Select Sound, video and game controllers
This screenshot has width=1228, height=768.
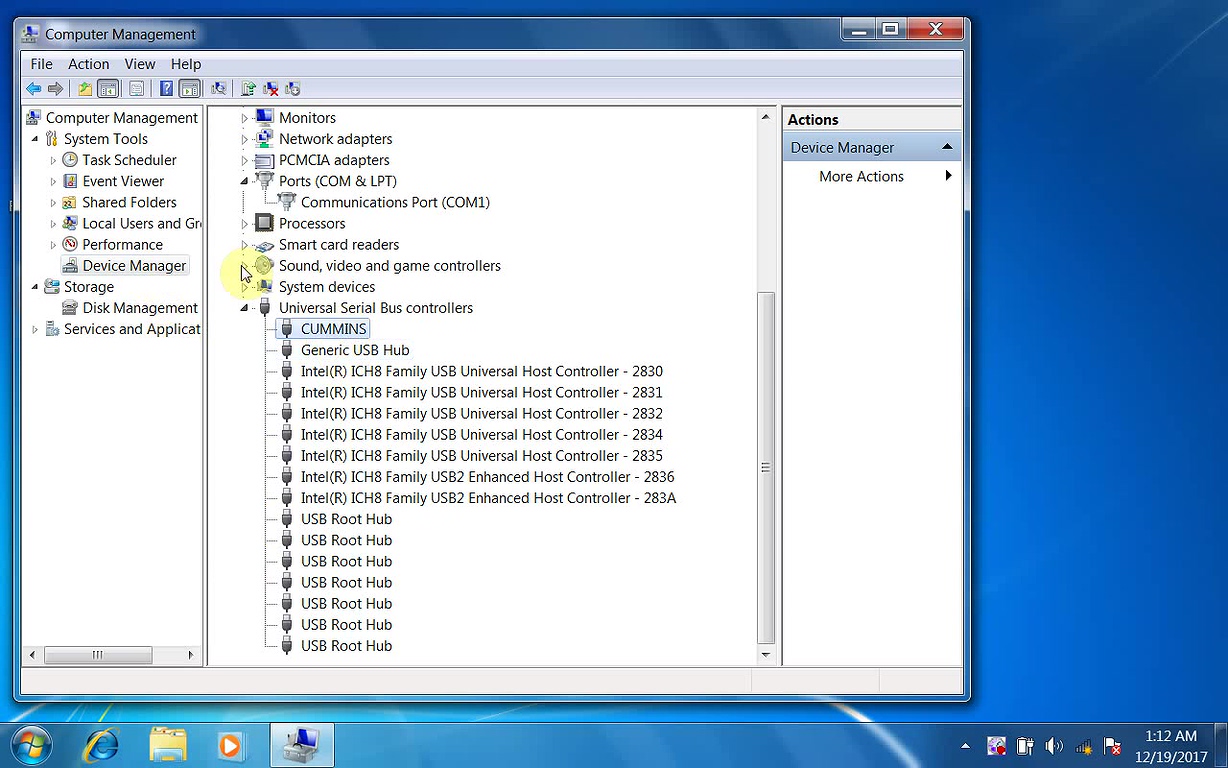coord(390,266)
